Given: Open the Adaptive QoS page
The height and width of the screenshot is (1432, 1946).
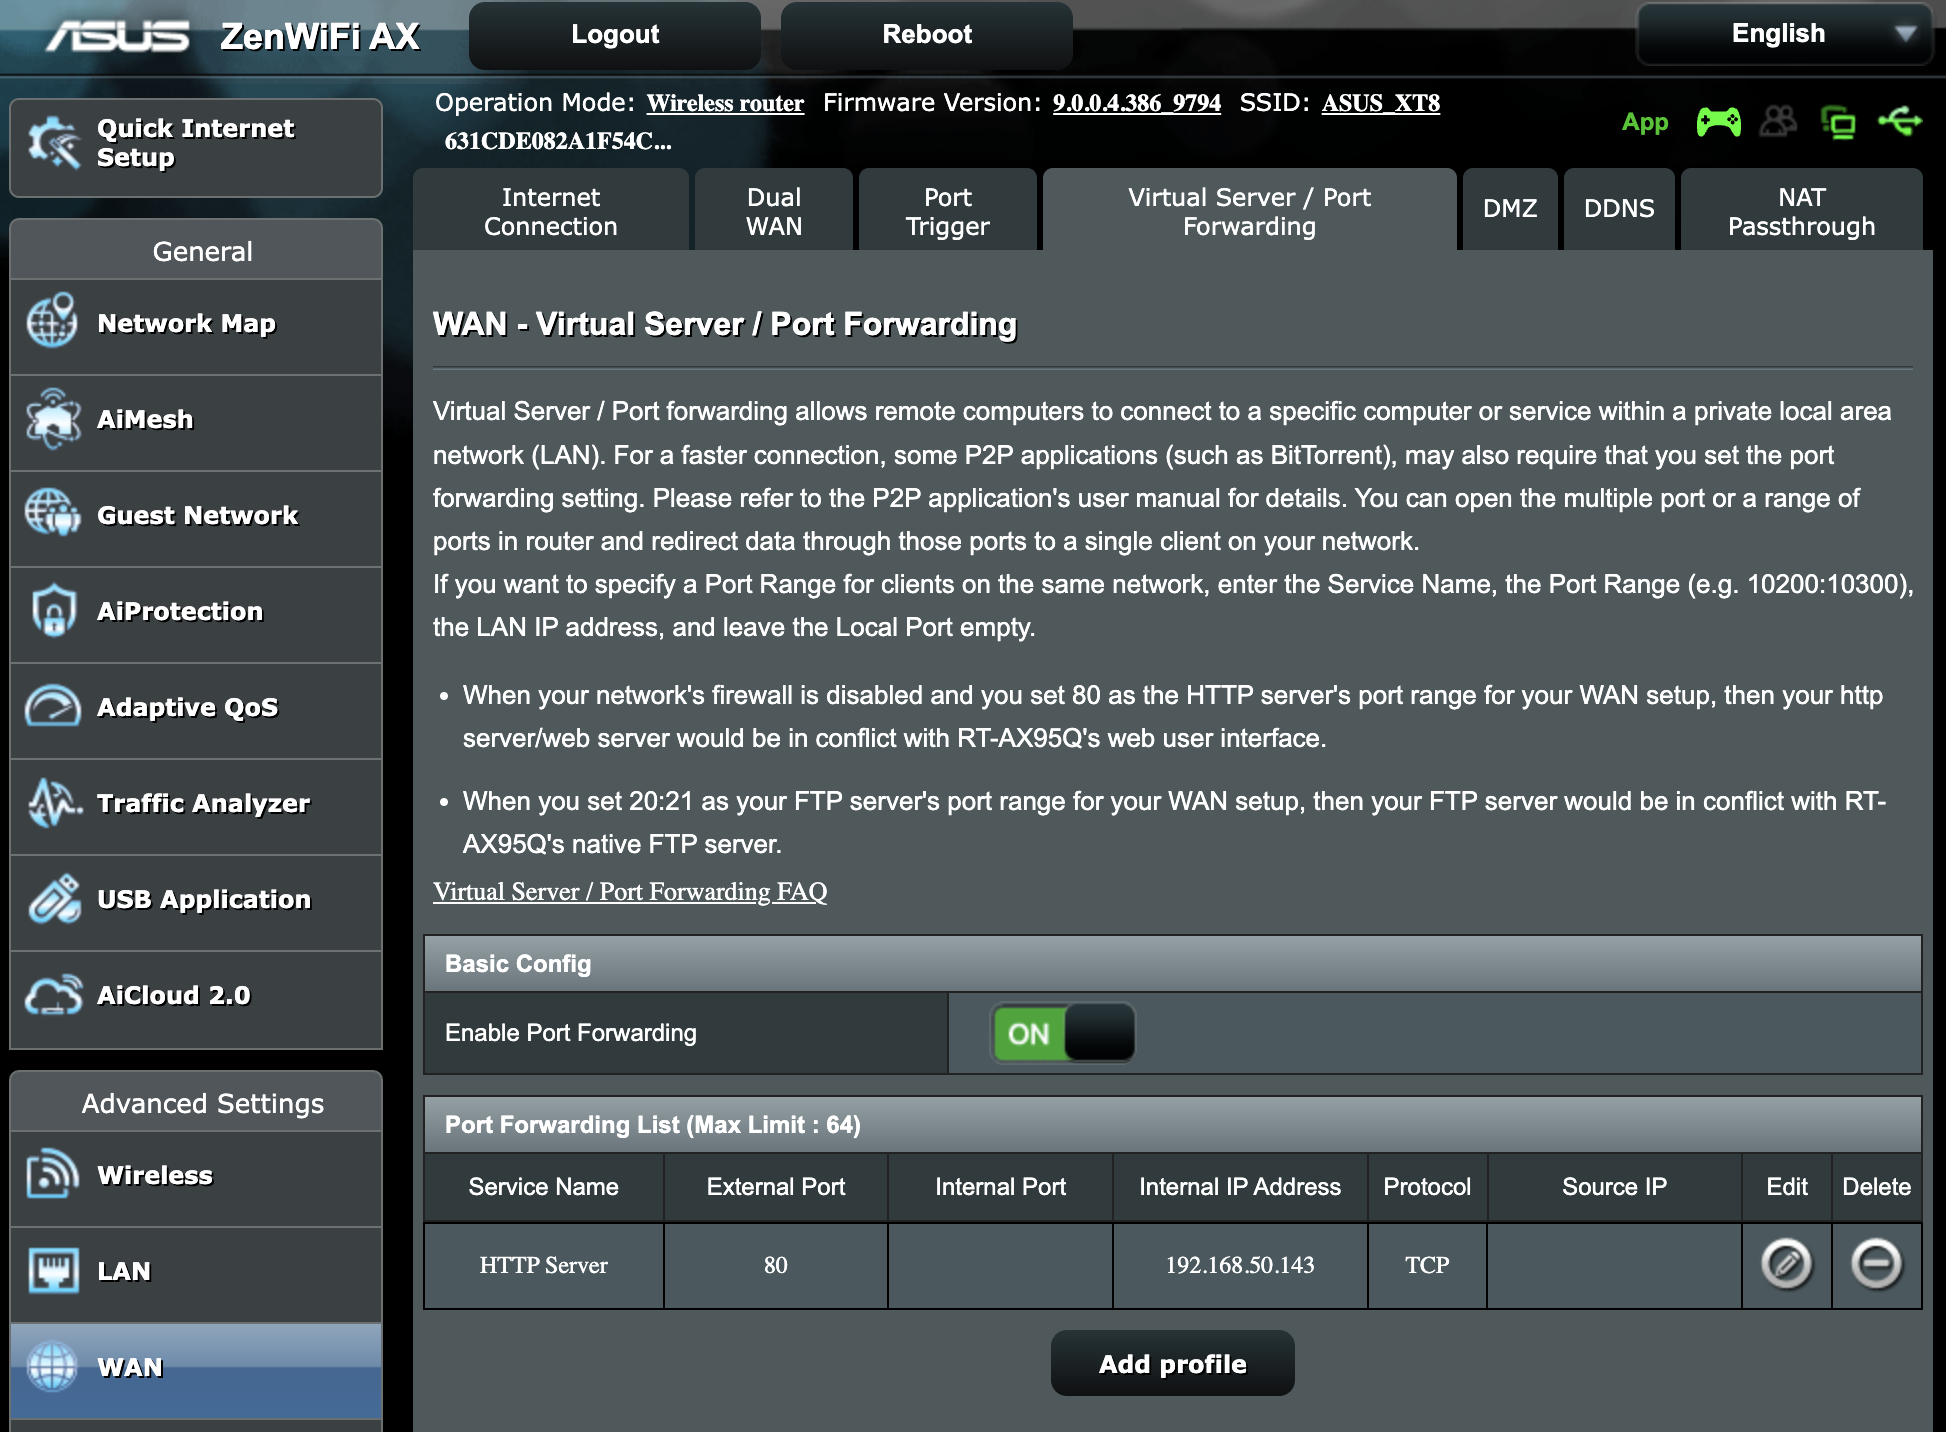Looking at the screenshot, I should (187, 707).
